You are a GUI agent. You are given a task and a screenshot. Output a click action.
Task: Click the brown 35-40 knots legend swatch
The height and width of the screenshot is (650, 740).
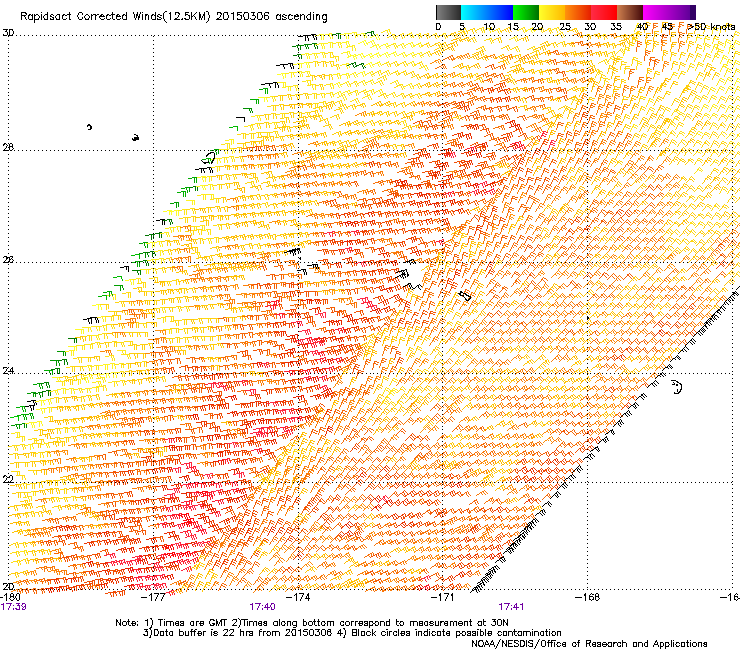click(630, 12)
